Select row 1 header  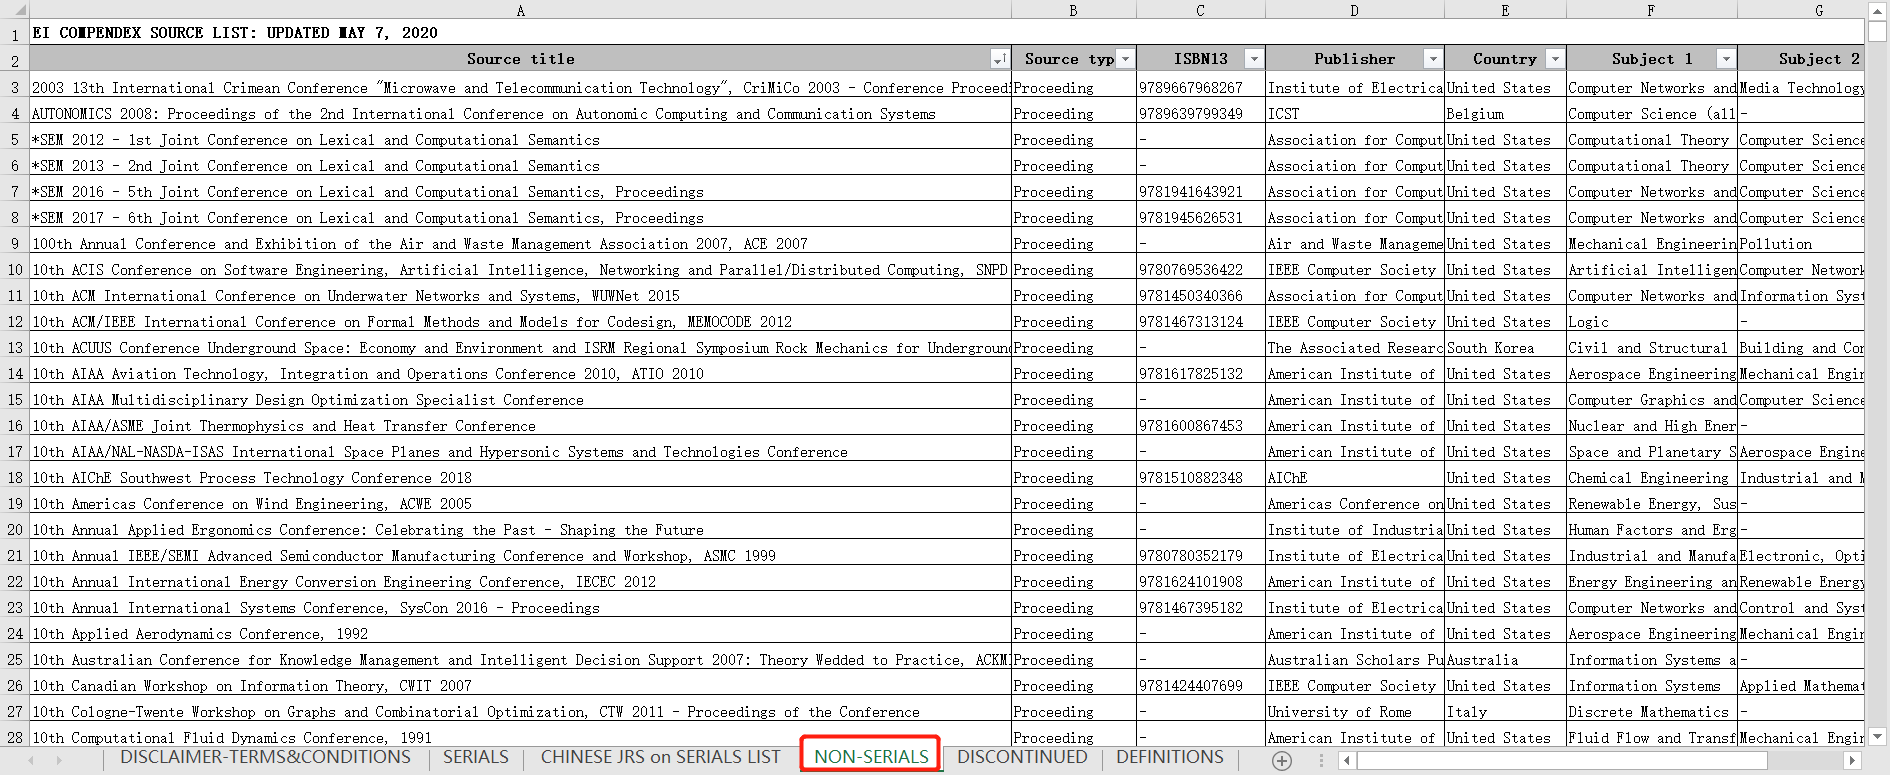(x=15, y=33)
